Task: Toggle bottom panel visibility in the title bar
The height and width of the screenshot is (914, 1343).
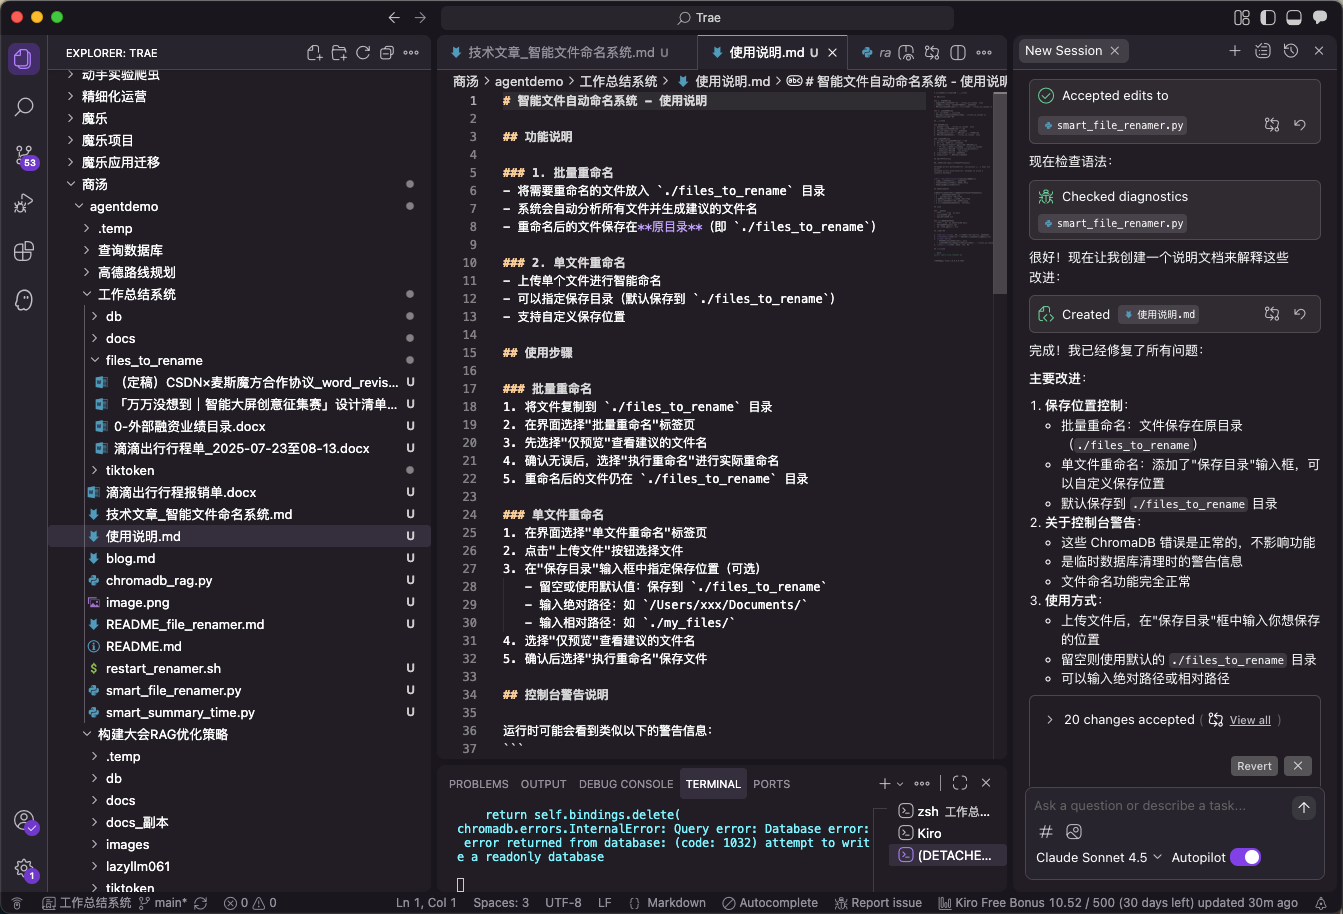Action: click(x=1293, y=18)
